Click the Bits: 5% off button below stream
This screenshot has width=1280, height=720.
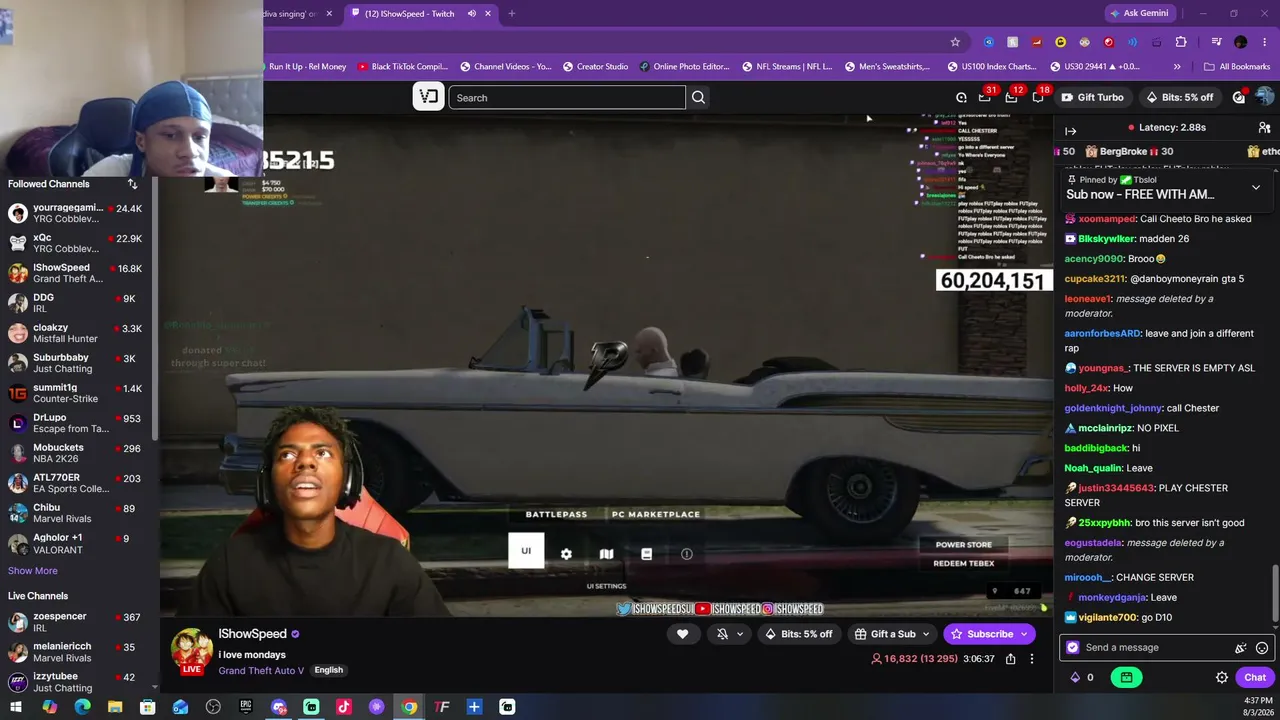click(798, 634)
